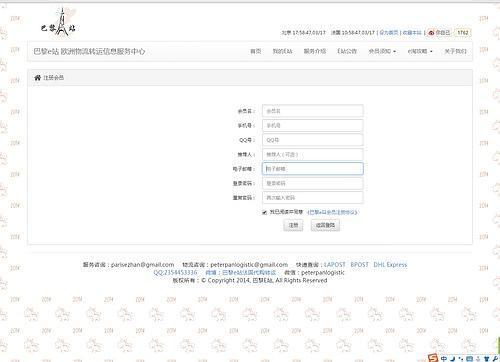The height and width of the screenshot is (362, 500).
Task: Expand the e站攻略 dropdown menu
Action: pos(420,51)
